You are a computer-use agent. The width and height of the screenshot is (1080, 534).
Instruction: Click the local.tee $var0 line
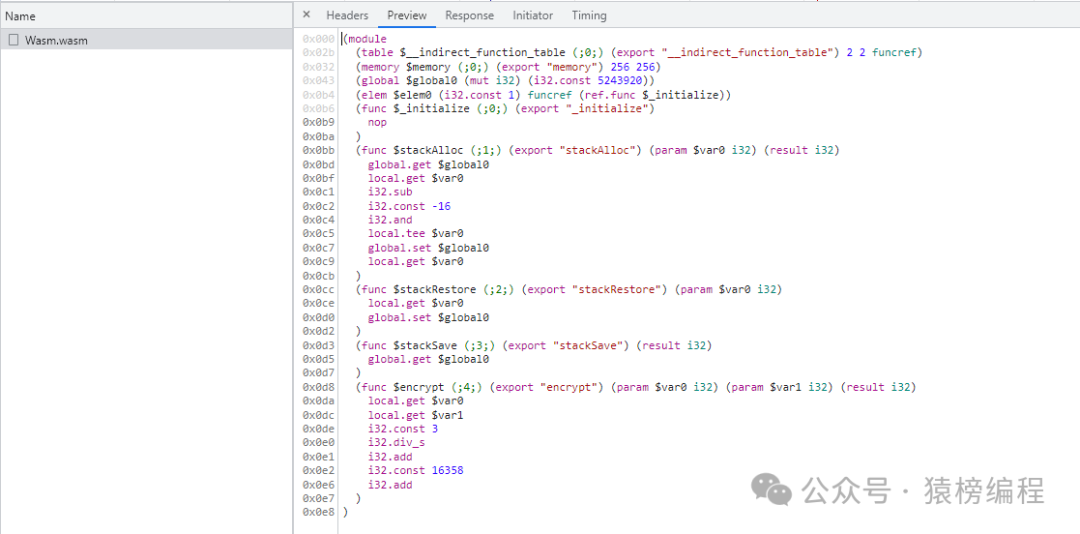tap(415, 234)
